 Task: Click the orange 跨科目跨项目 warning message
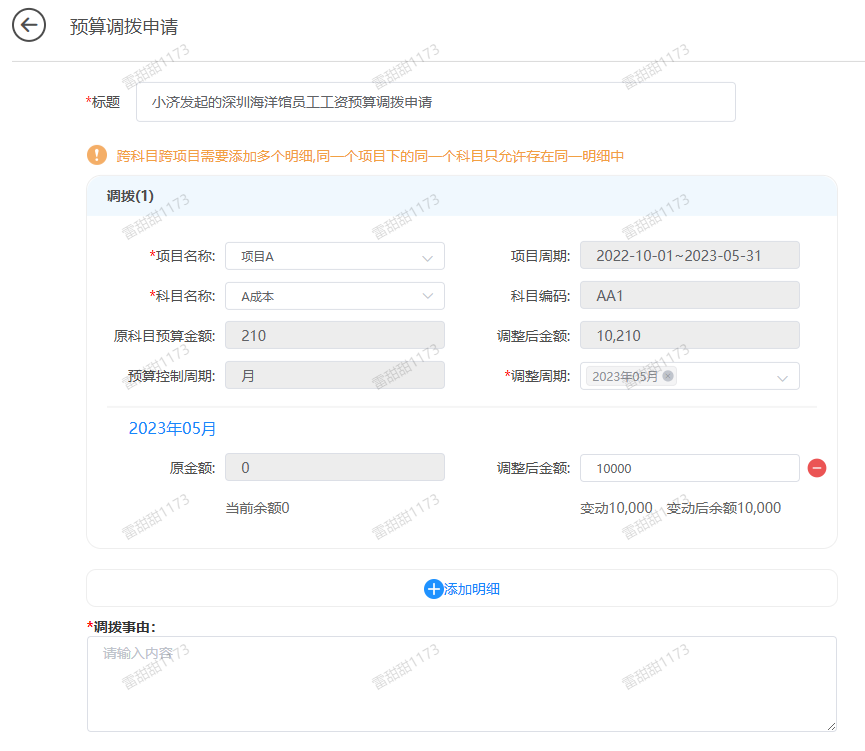[x=370, y=156]
